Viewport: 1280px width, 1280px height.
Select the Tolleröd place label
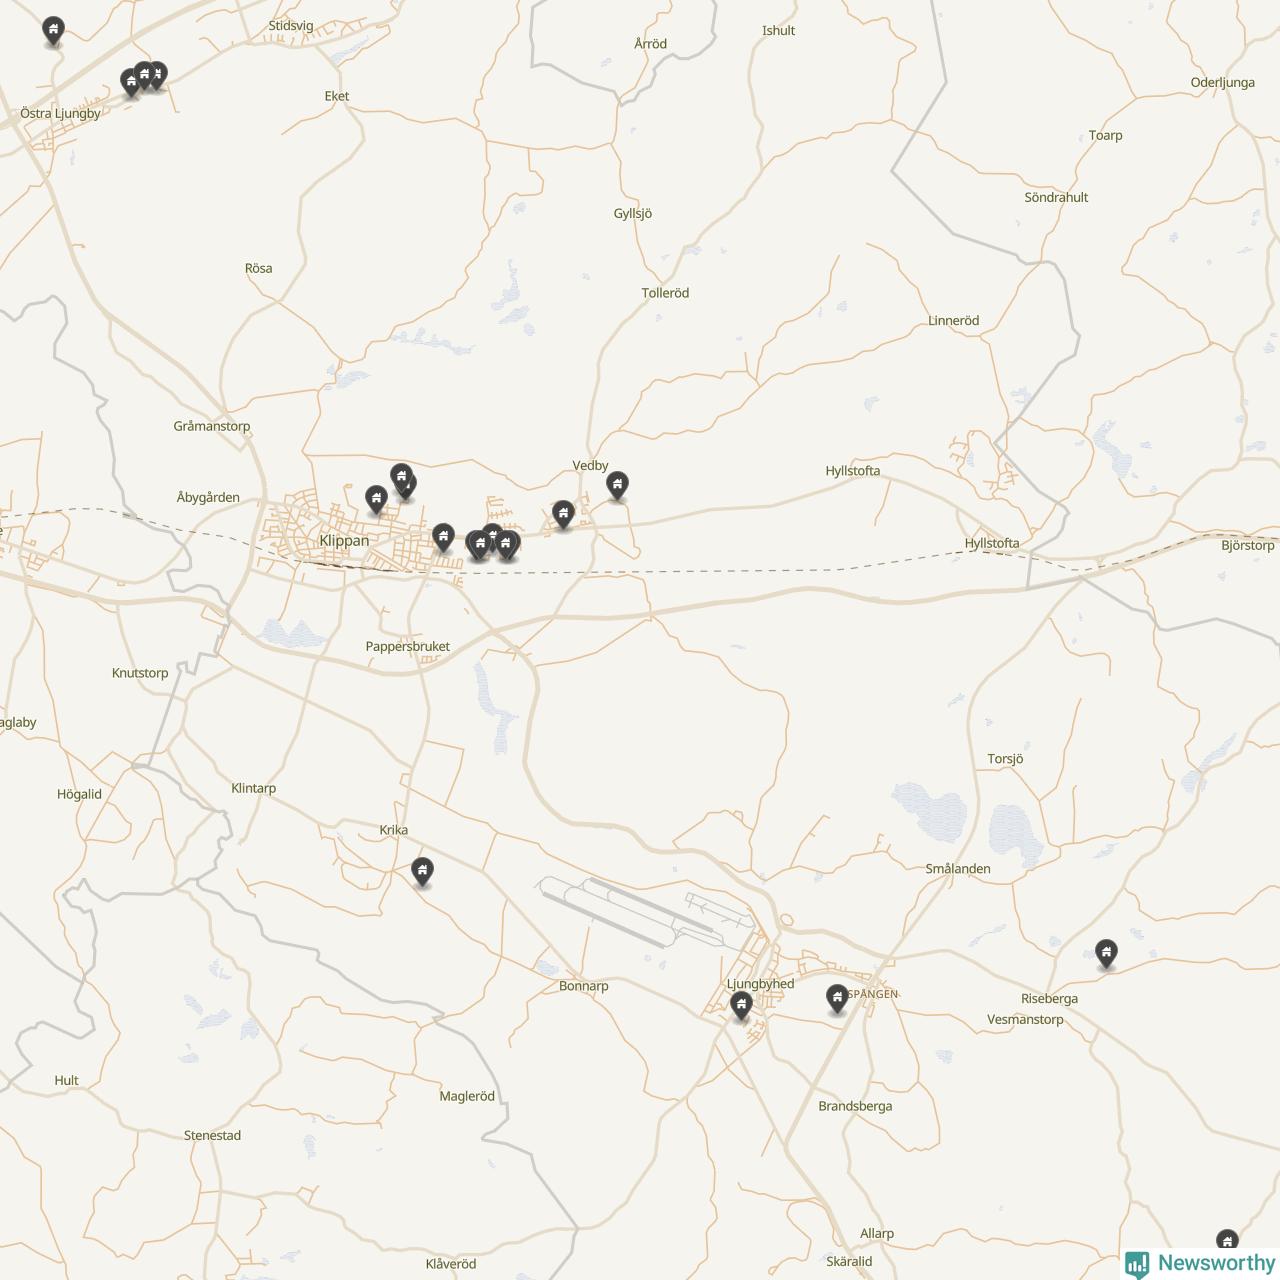pyautogui.click(x=665, y=293)
